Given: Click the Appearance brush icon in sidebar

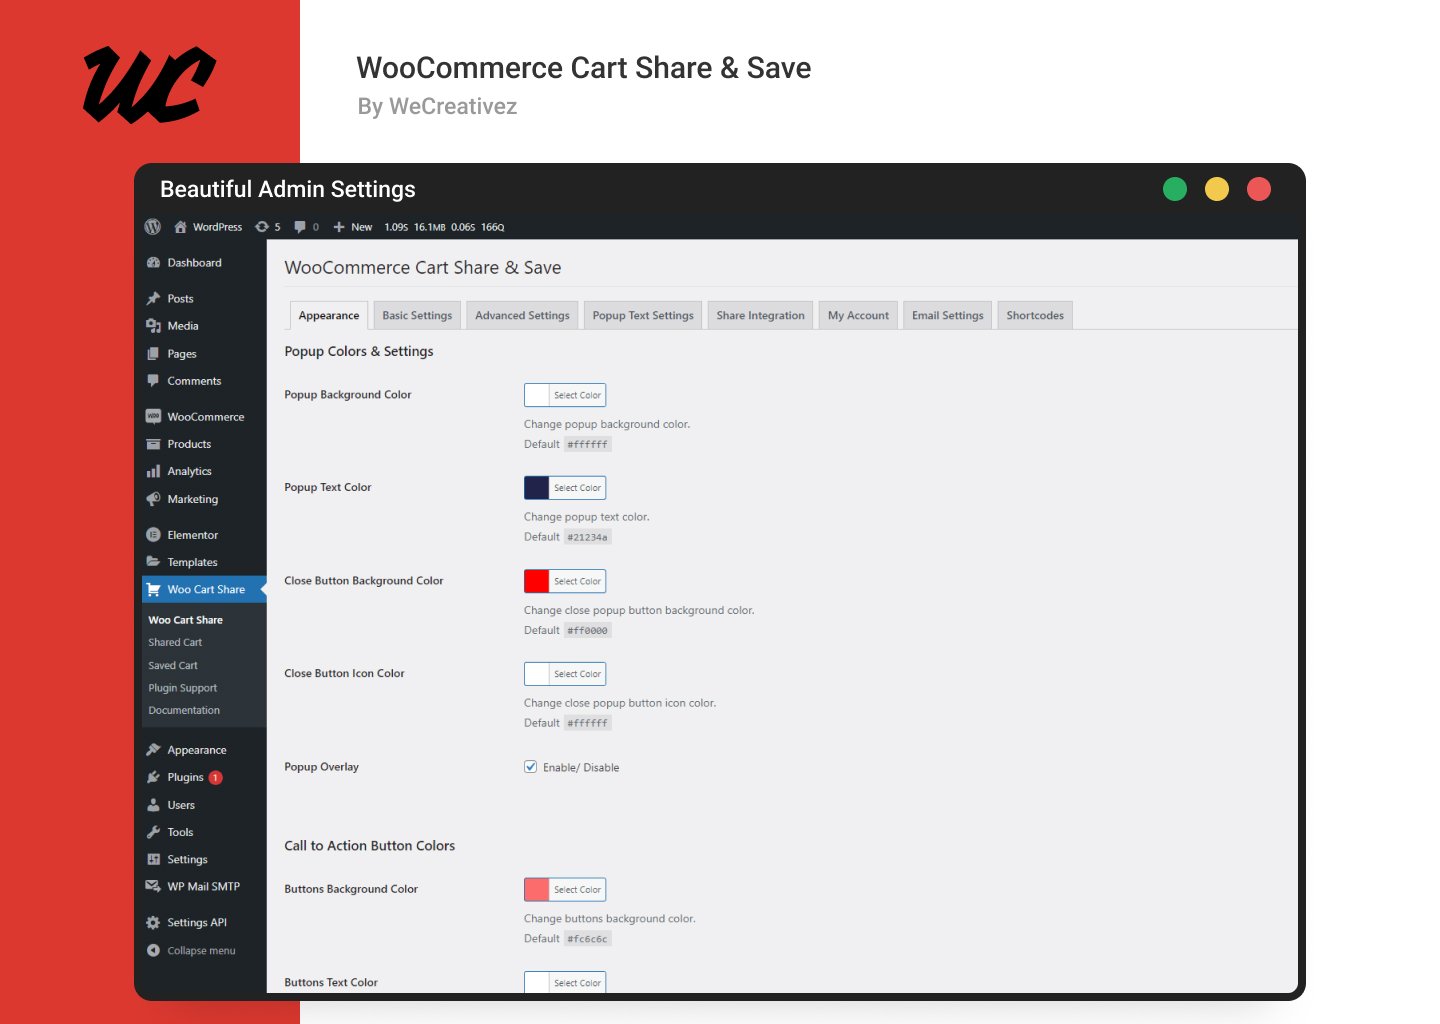Looking at the screenshot, I should 153,750.
